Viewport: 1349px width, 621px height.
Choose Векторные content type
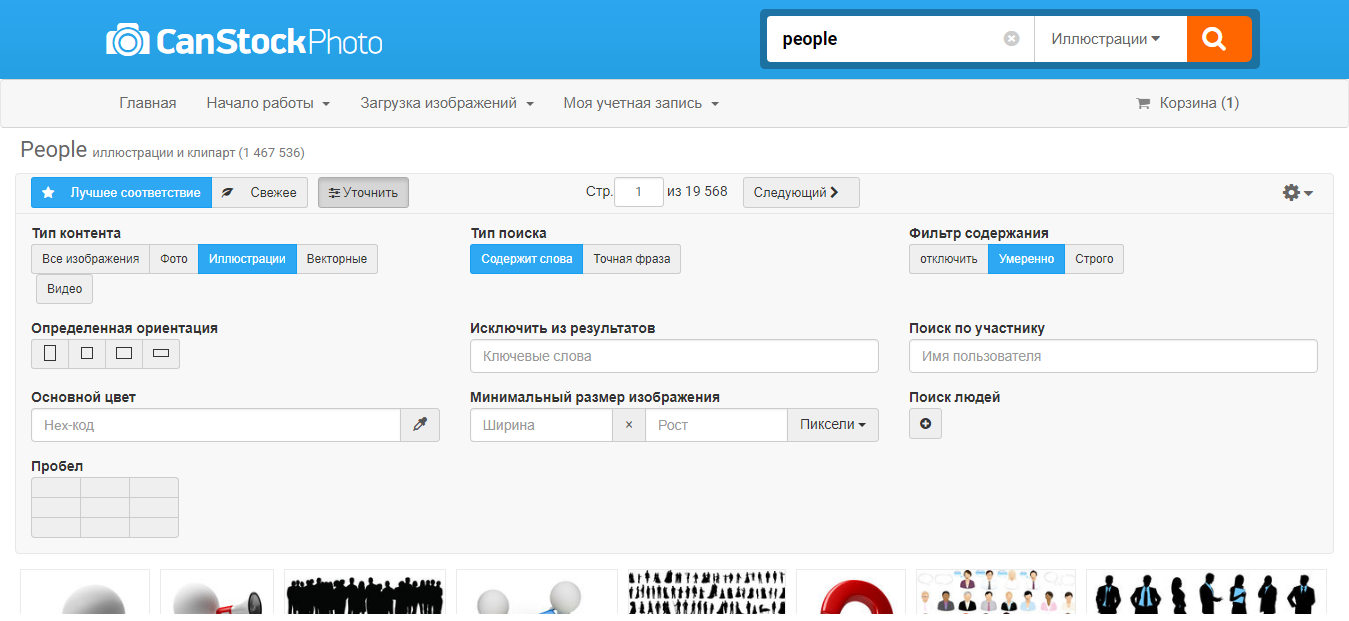point(337,259)
